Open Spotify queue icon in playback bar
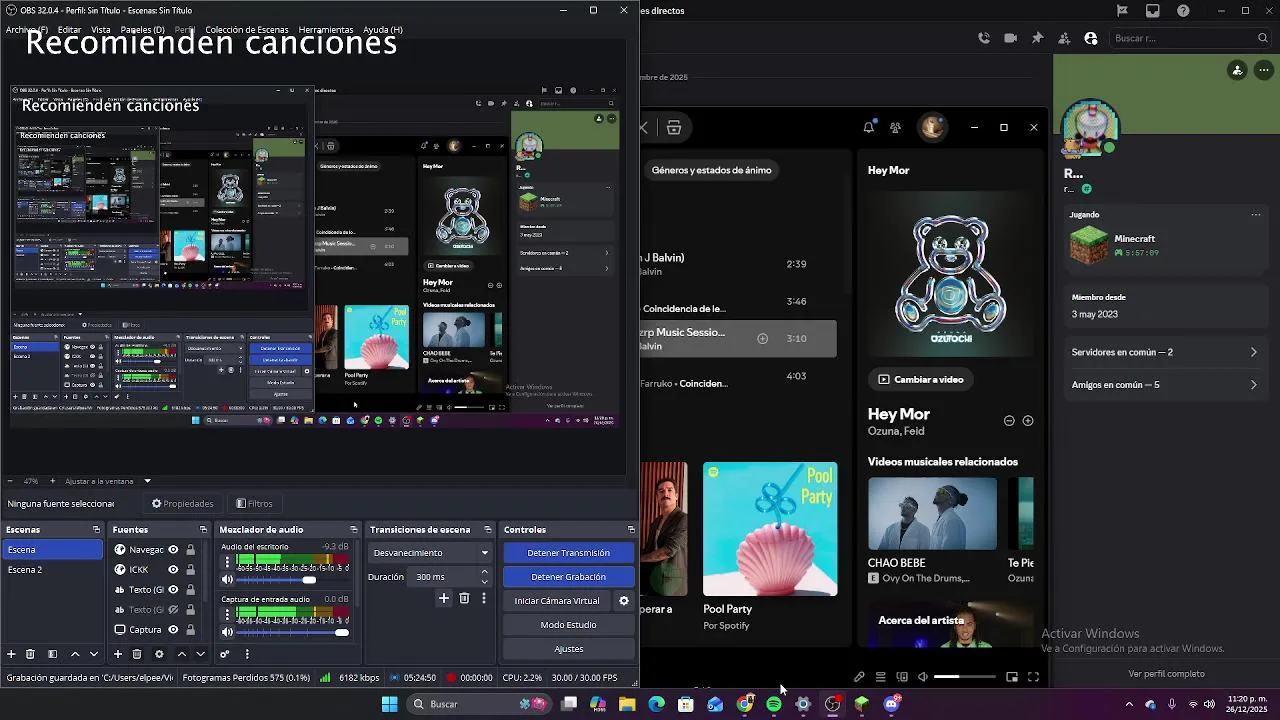The height and width of the screenshot is (720, 1280). click(x=880, y=677)
